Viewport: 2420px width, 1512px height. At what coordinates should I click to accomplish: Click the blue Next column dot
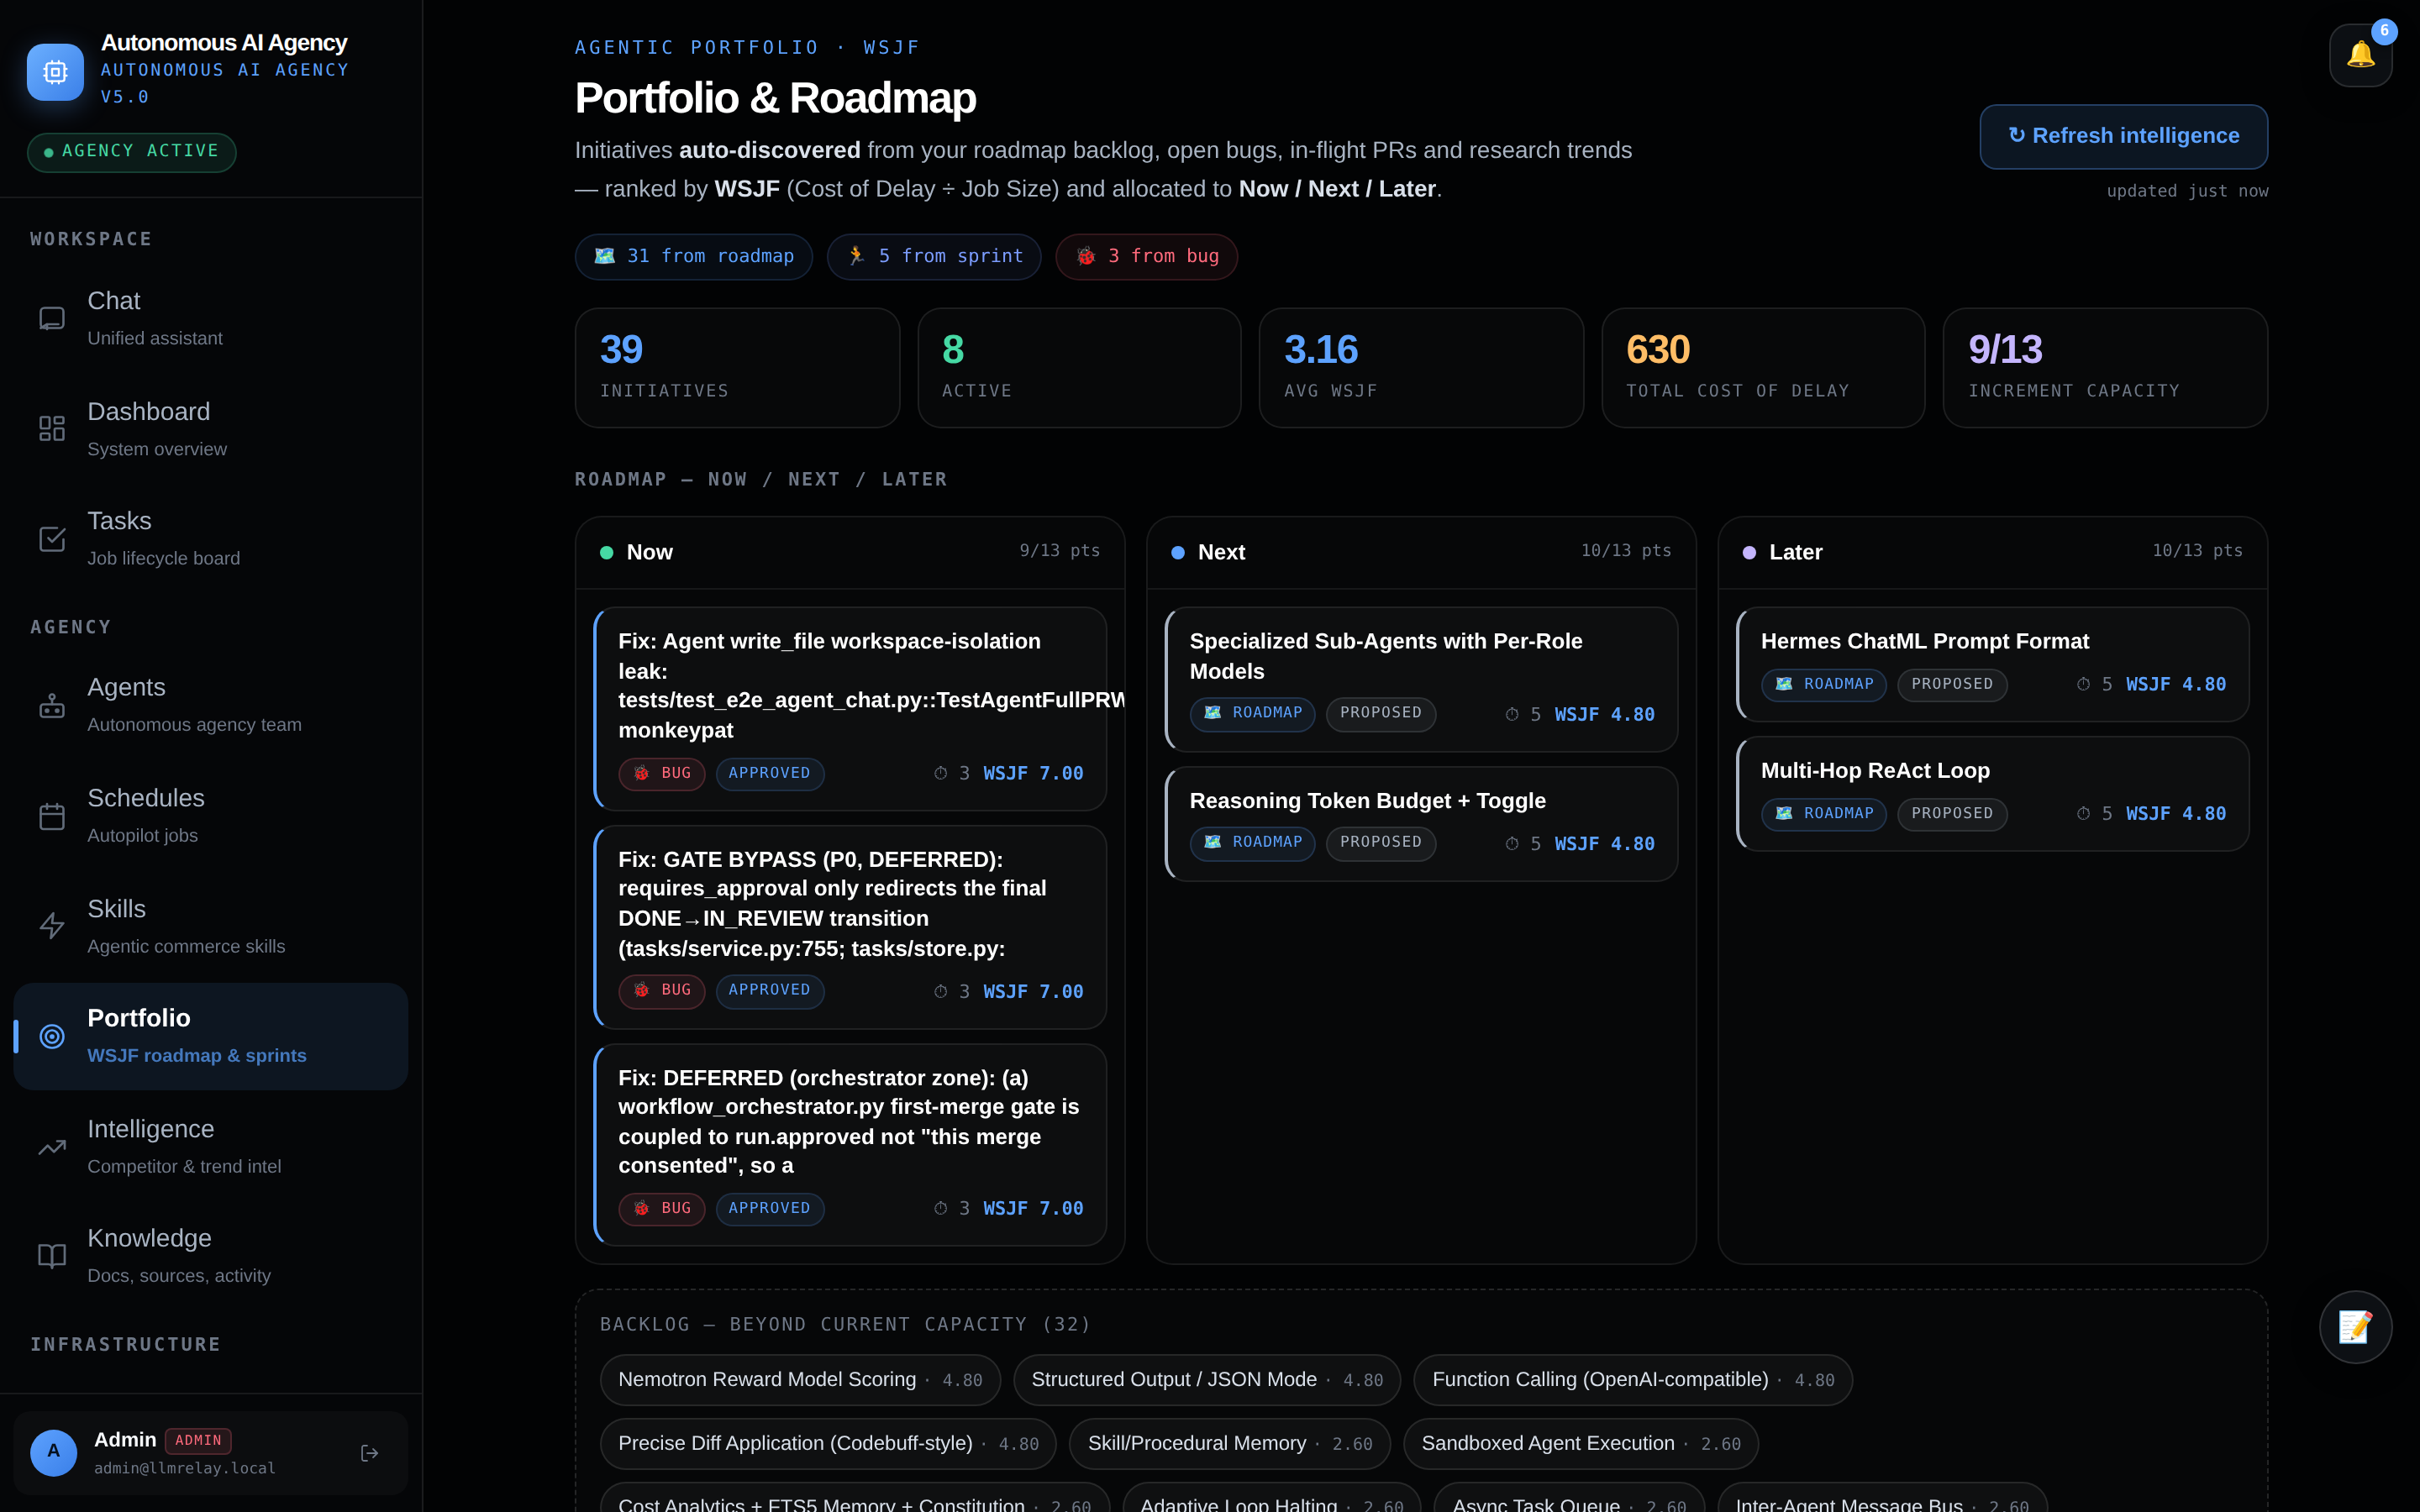[x=1178, y=553]
